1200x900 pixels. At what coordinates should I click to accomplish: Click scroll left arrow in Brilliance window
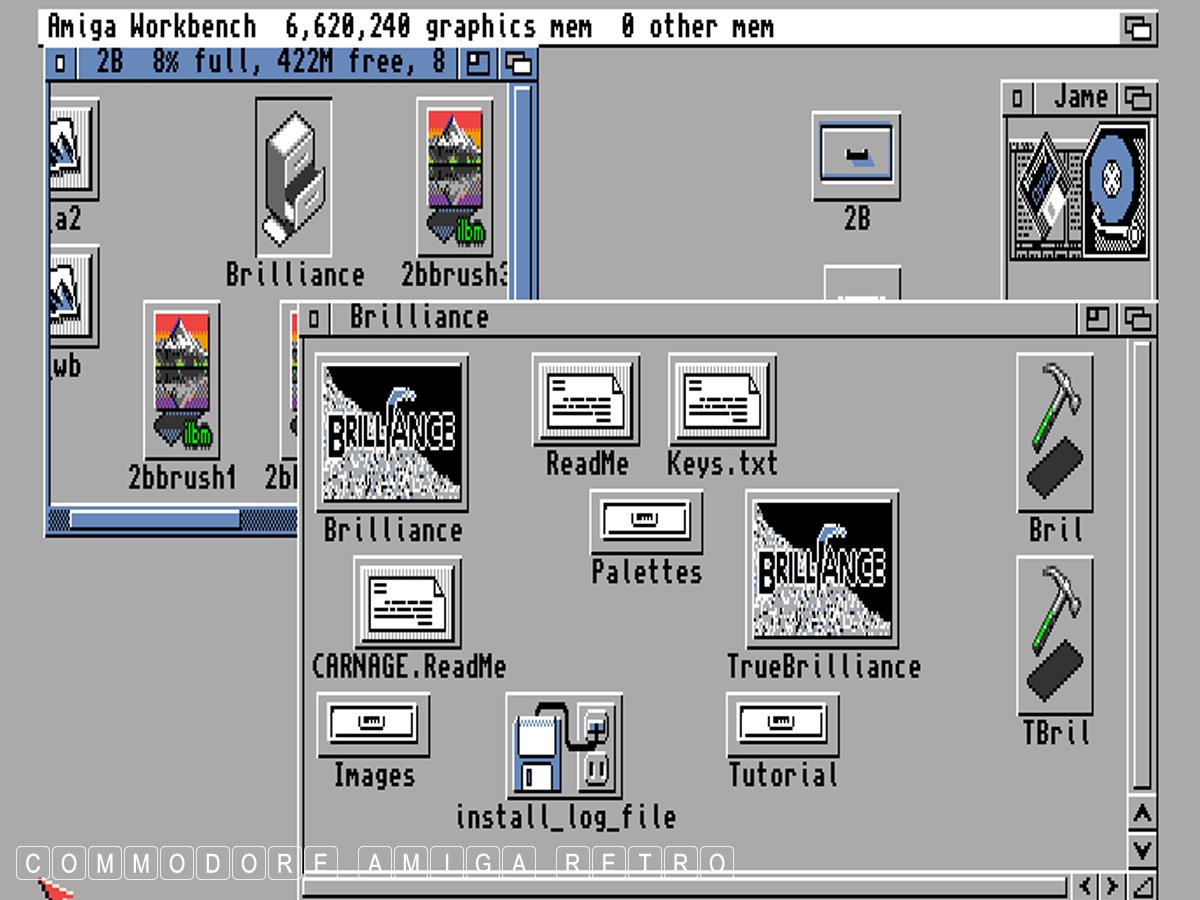coord(1086,886)
